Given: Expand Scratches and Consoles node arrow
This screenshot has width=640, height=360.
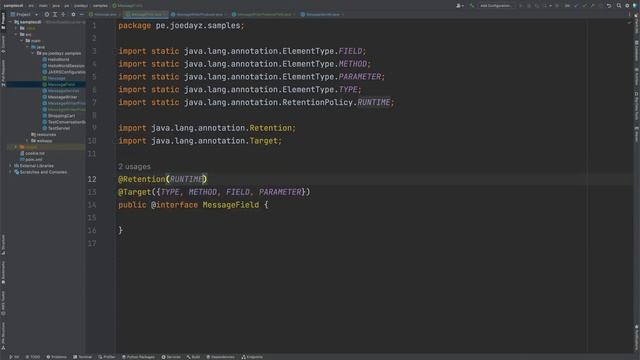Looking at the screenshot, I should 11,172.
